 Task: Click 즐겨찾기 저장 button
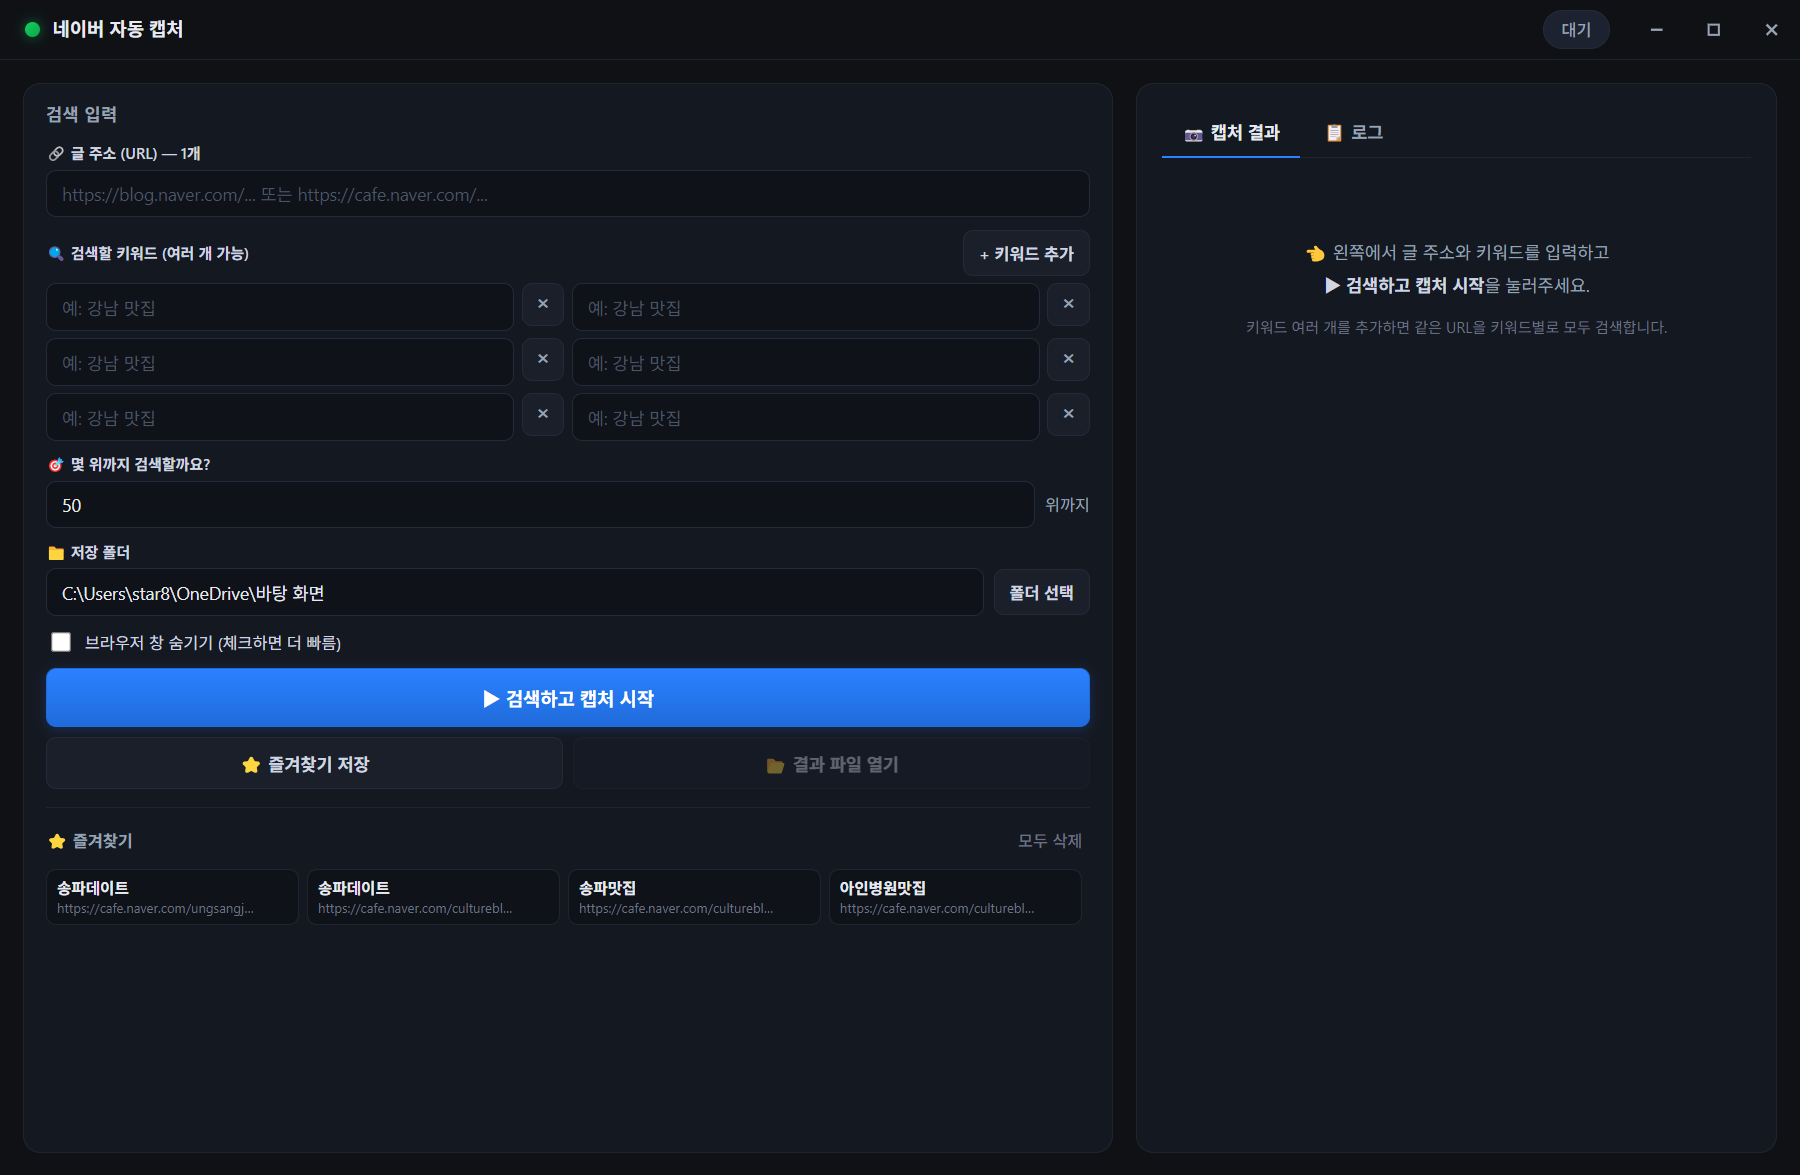tap(304, 764)
